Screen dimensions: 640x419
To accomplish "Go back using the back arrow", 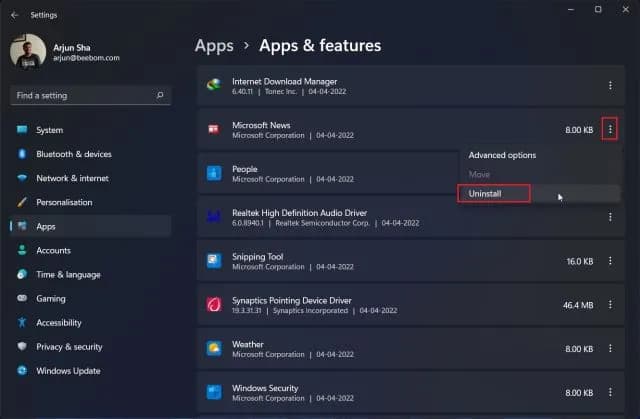I will [14, 15].
